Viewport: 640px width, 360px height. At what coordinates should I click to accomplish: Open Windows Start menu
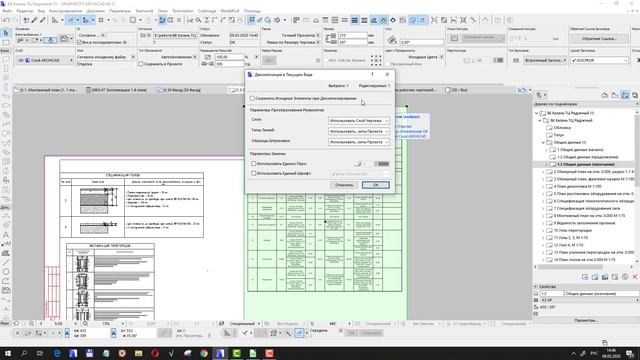tap(7, 353)
